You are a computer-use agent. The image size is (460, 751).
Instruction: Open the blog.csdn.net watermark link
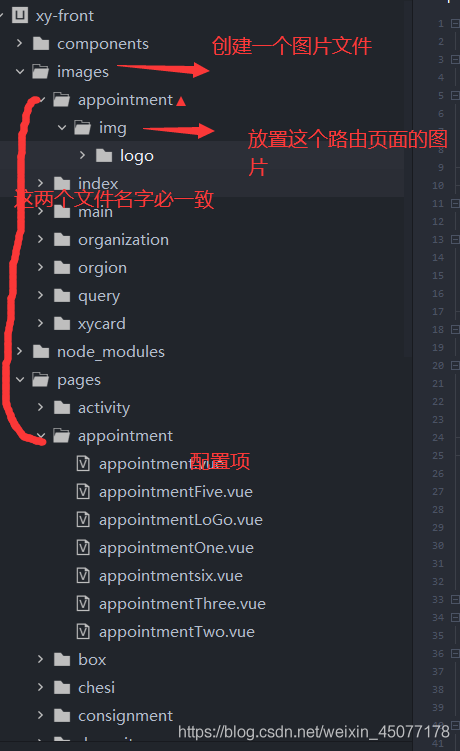tap(314, 732)
